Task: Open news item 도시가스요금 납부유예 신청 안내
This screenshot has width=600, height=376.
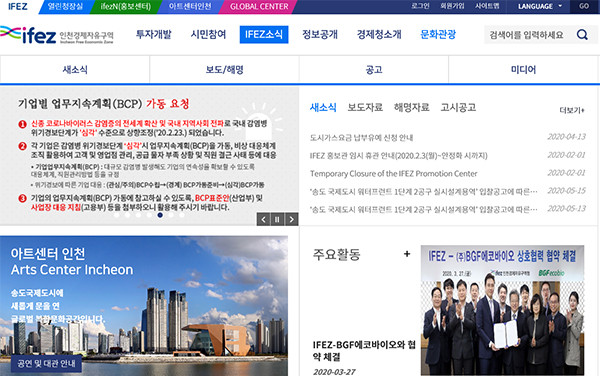Action: click(x=362, y=138)
